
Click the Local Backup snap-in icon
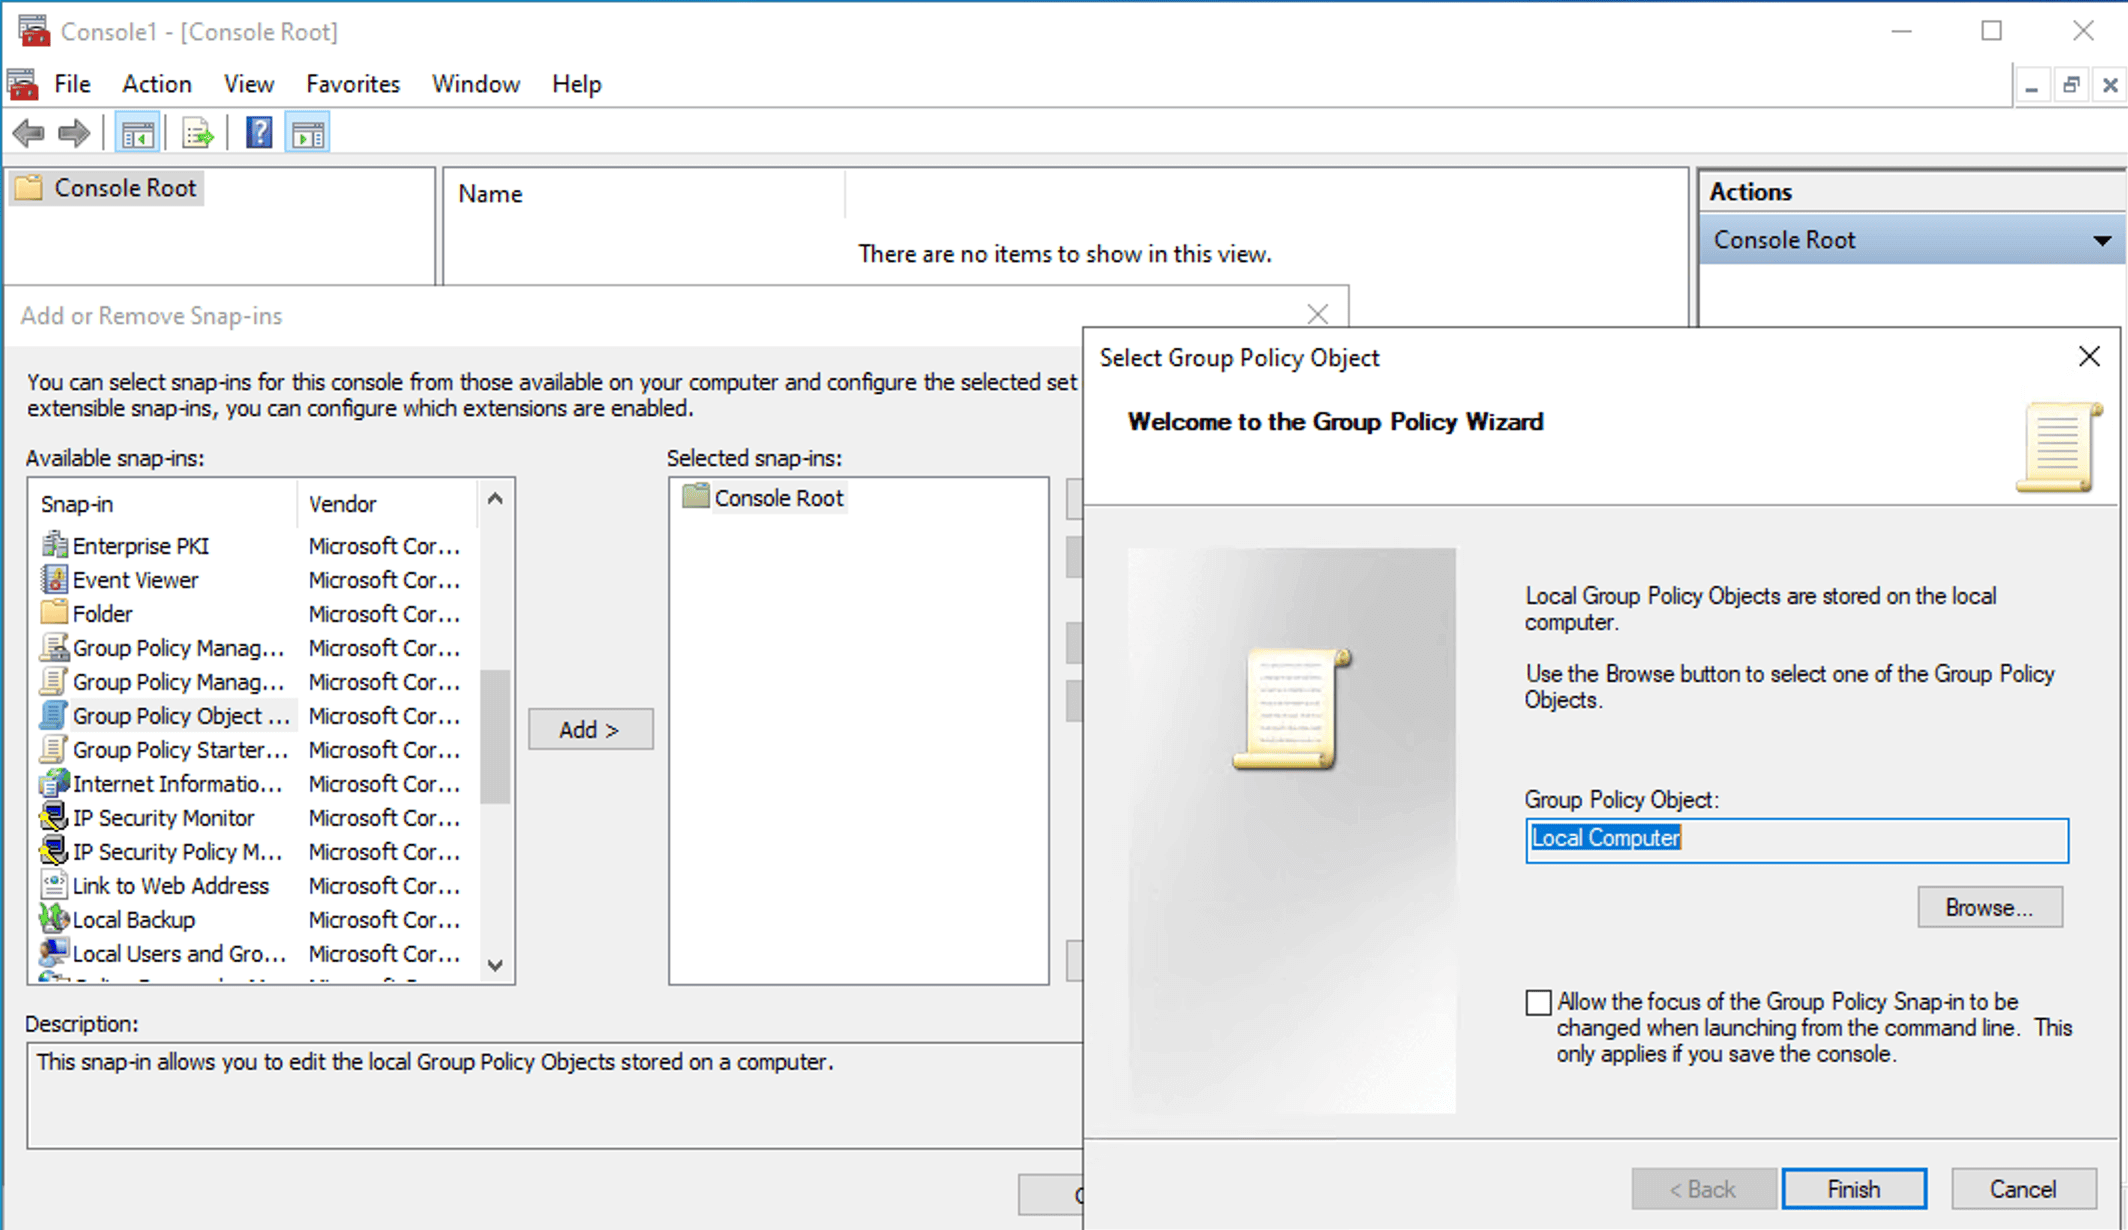coord(53,919)
